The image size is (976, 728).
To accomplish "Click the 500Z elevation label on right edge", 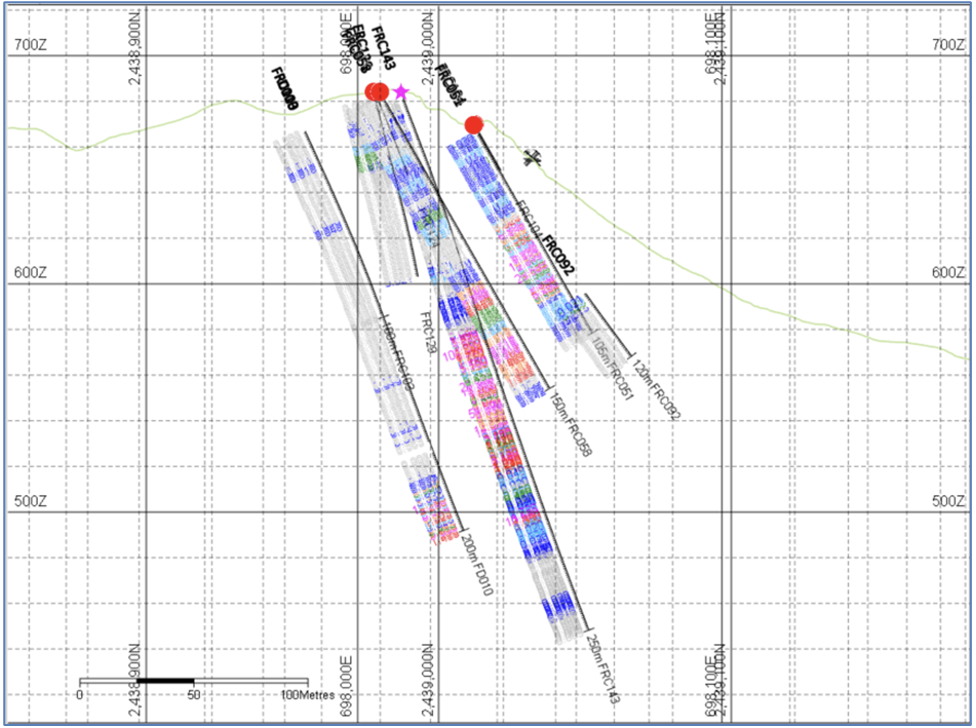I will click(x=948, y=501).
